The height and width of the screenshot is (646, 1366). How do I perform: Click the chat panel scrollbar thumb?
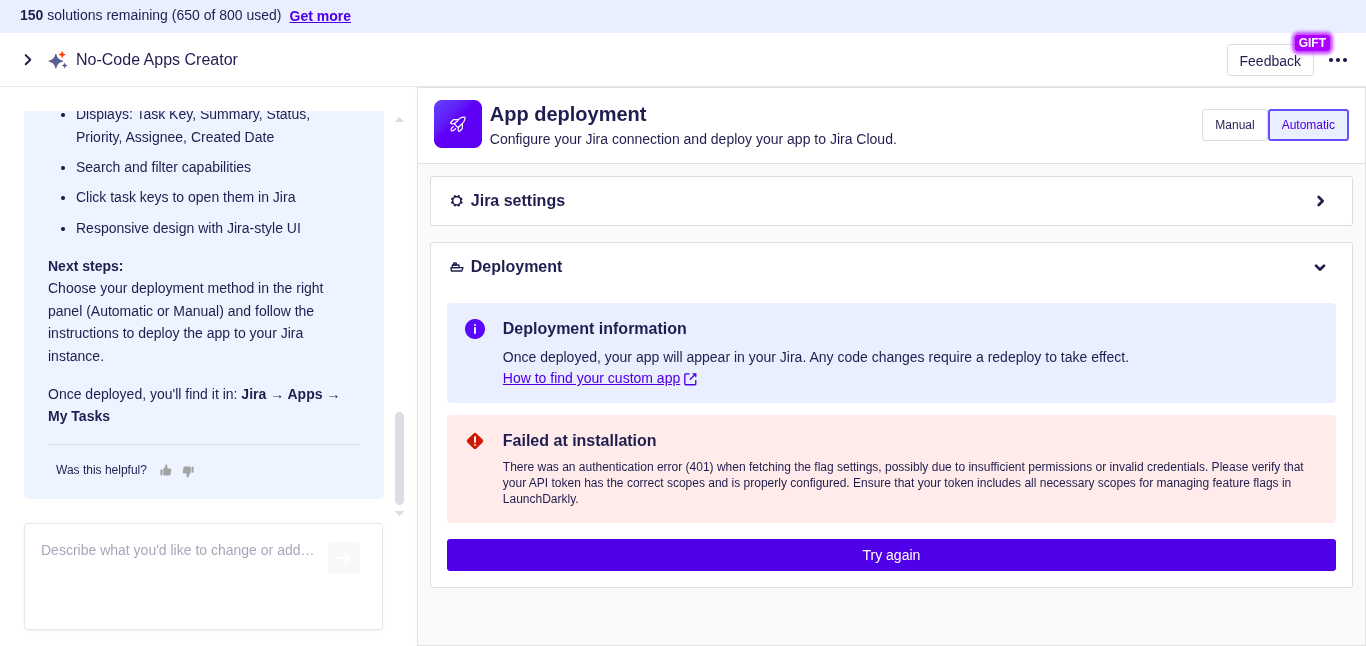[399, 458]
